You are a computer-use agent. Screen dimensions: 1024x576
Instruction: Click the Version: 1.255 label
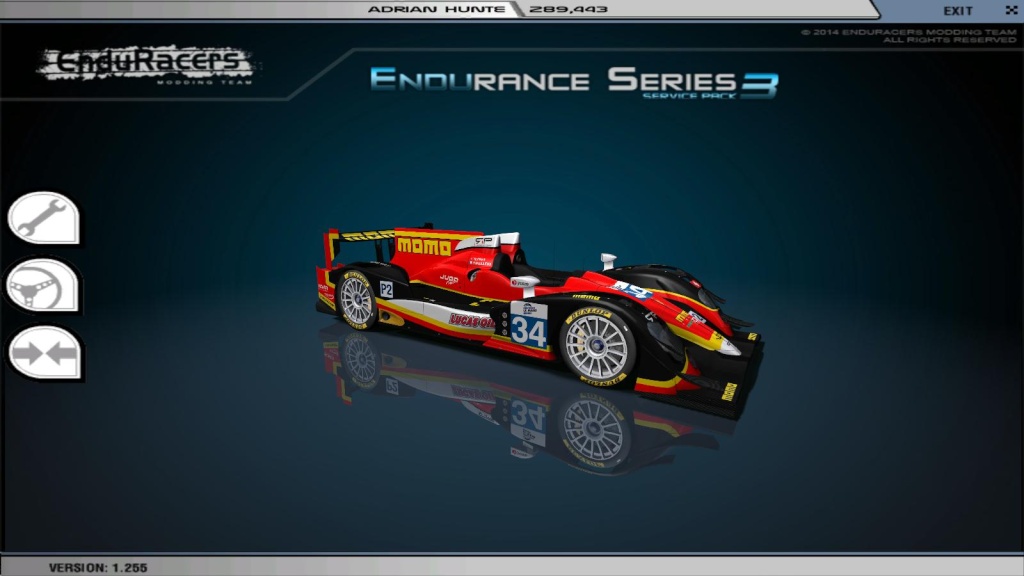(x=98, y=568)
